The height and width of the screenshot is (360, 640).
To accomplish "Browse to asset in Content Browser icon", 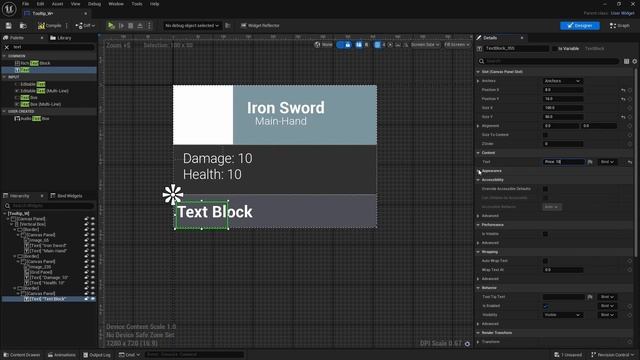I will 23,26.
